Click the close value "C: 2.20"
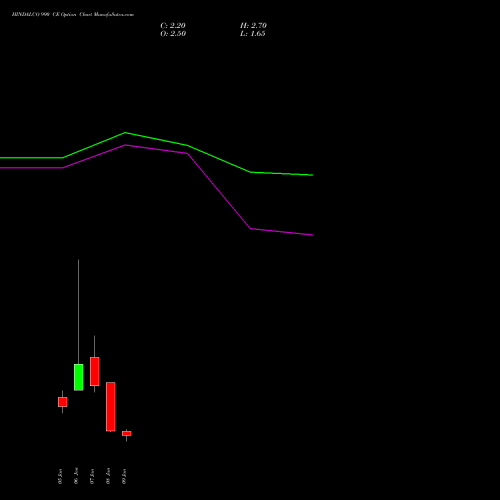The width and height of the screenshot is (500, 500). [173, 26]
